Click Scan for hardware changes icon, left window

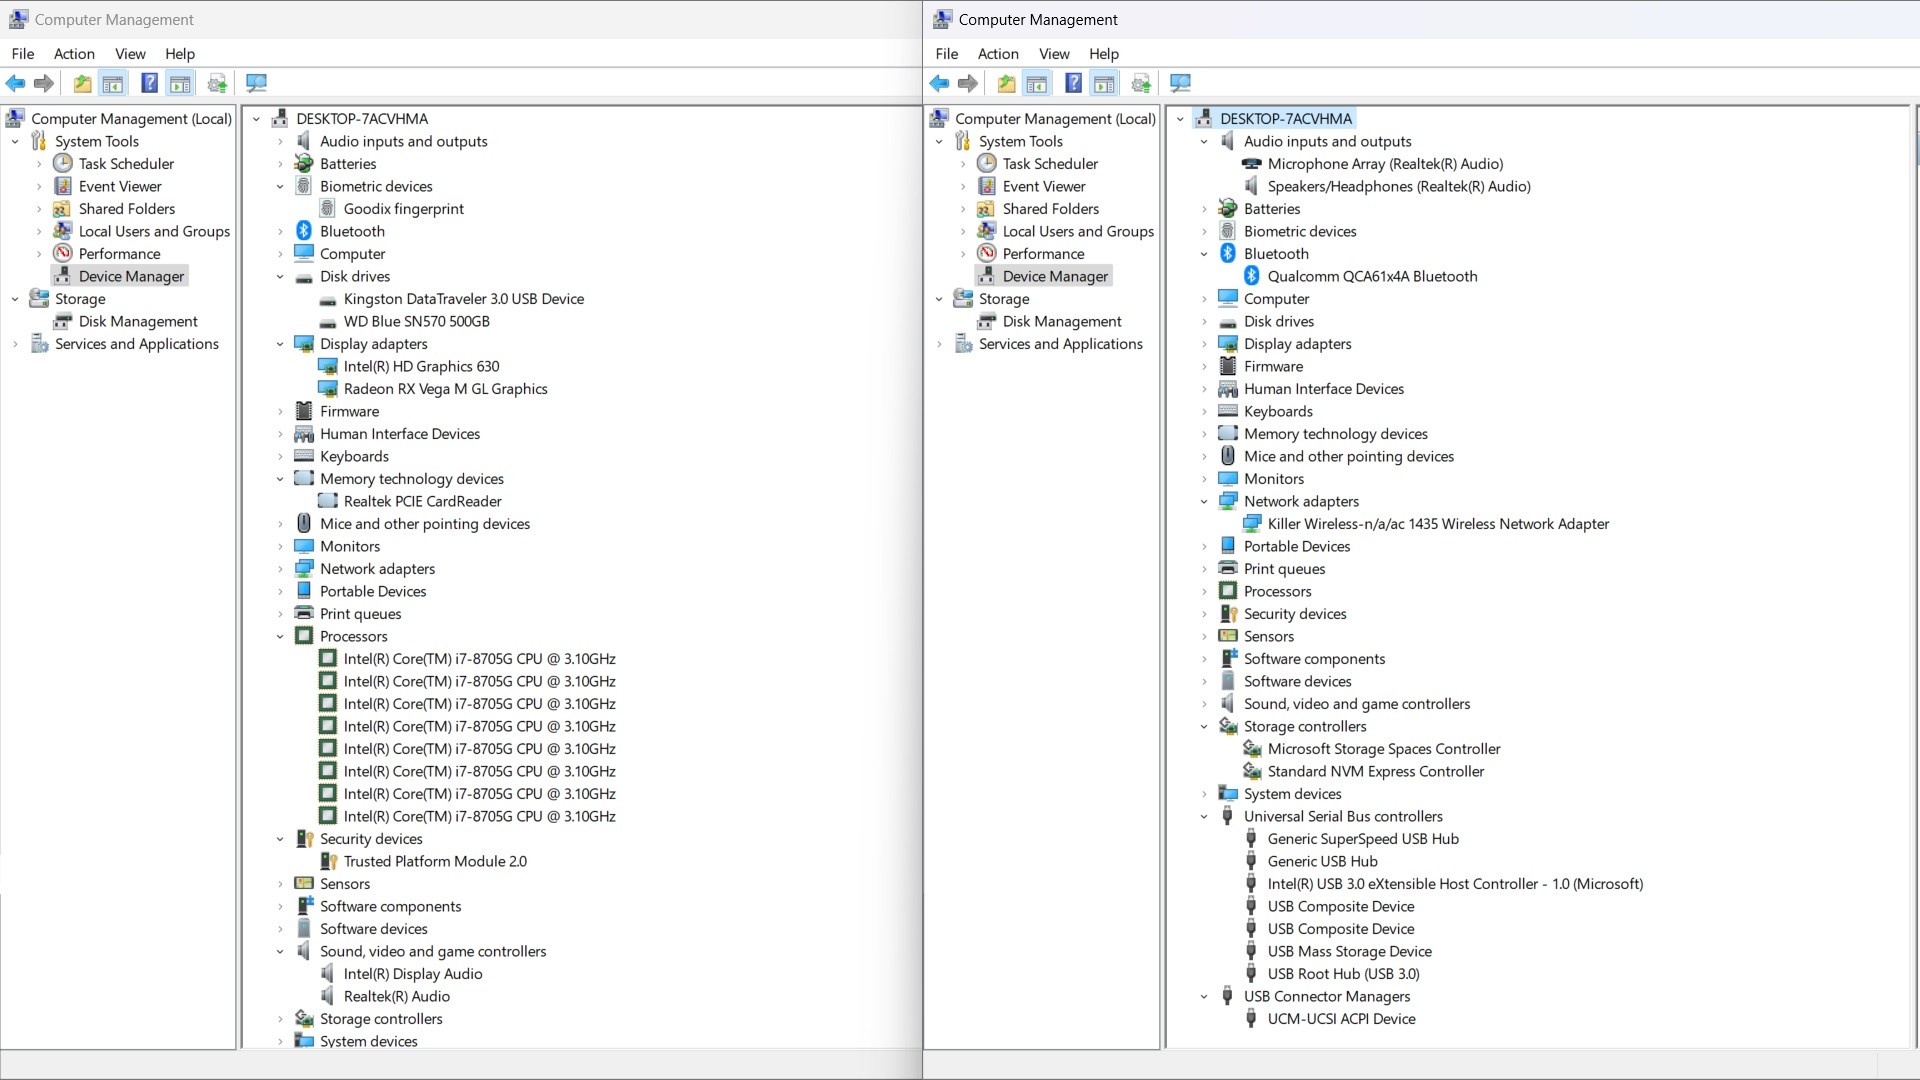click(x=256, y=84)
